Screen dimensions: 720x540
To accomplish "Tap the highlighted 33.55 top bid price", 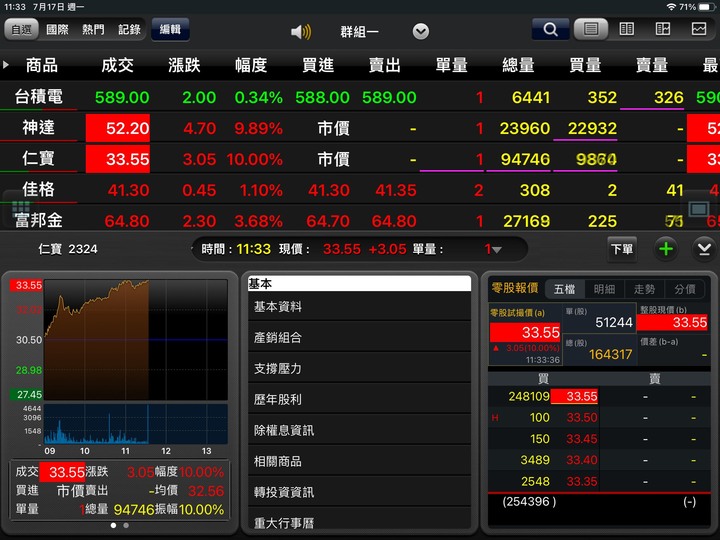I will tap(574, 396).
